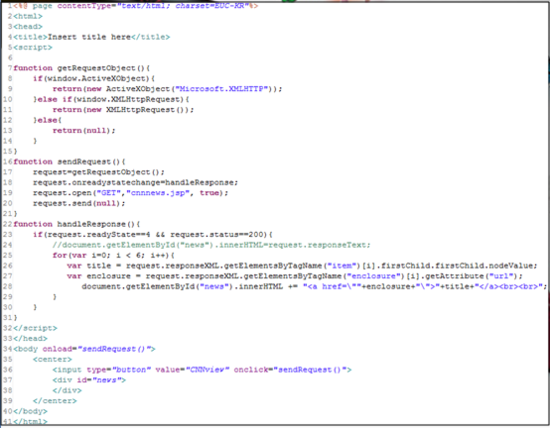This screenshot has height=428, width=550.
Task: Click the 'return(null);' statement
Action: [x=84, y=131]
